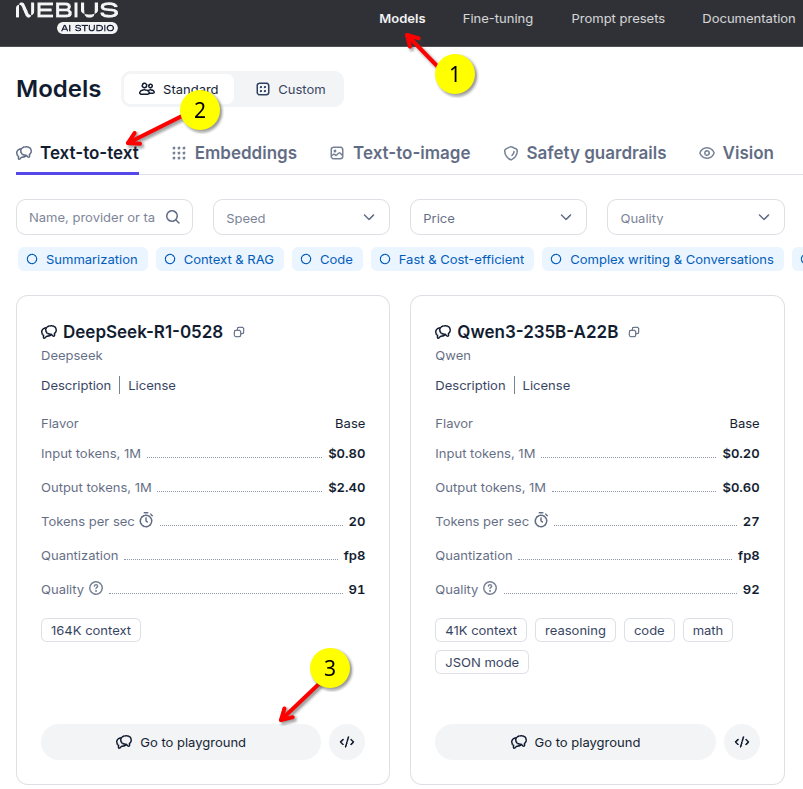The width and height of the screenshot is (803, 789).
Task: Click the search magnifier icon
Action: click(x=173, y=217)
